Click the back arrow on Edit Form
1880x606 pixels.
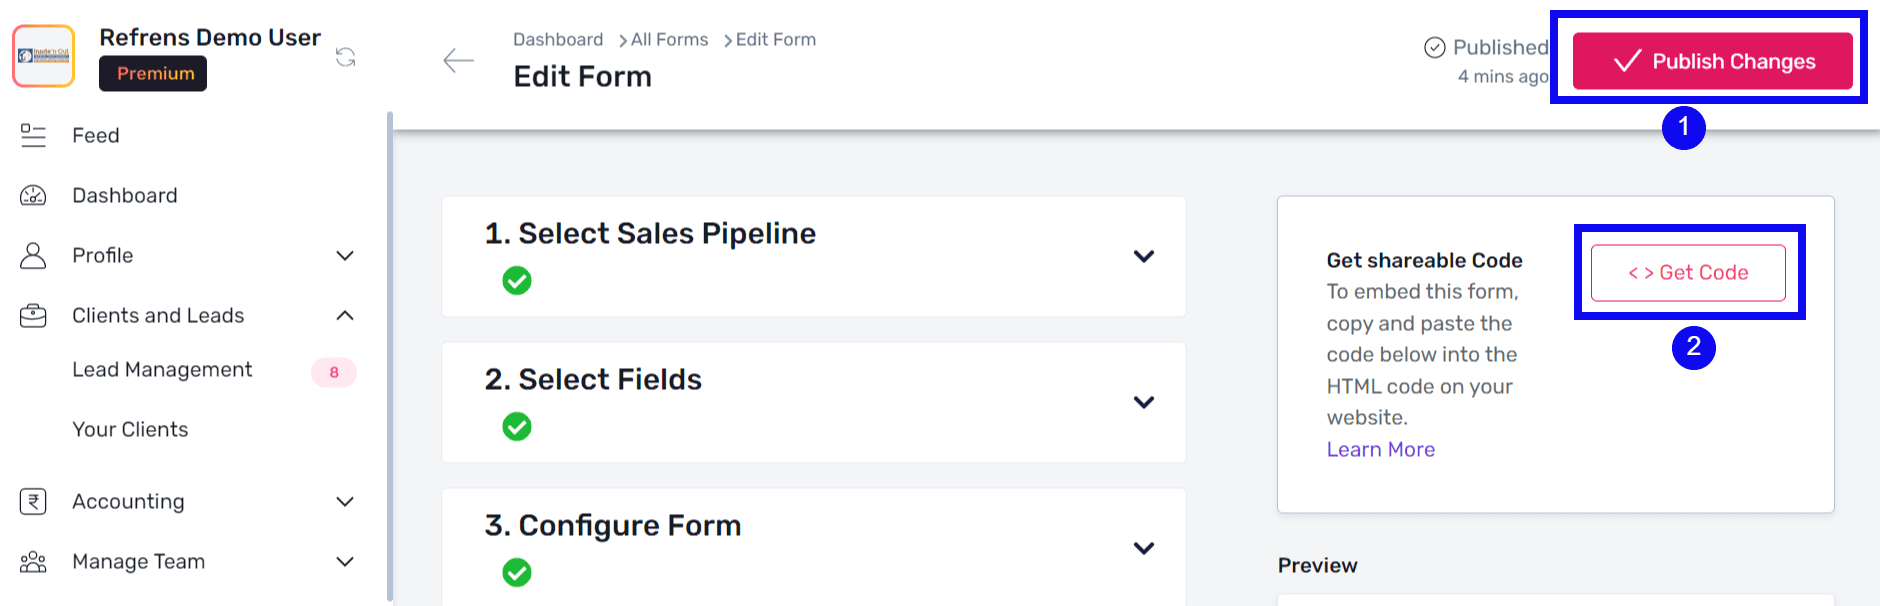(x=458, y=60)
